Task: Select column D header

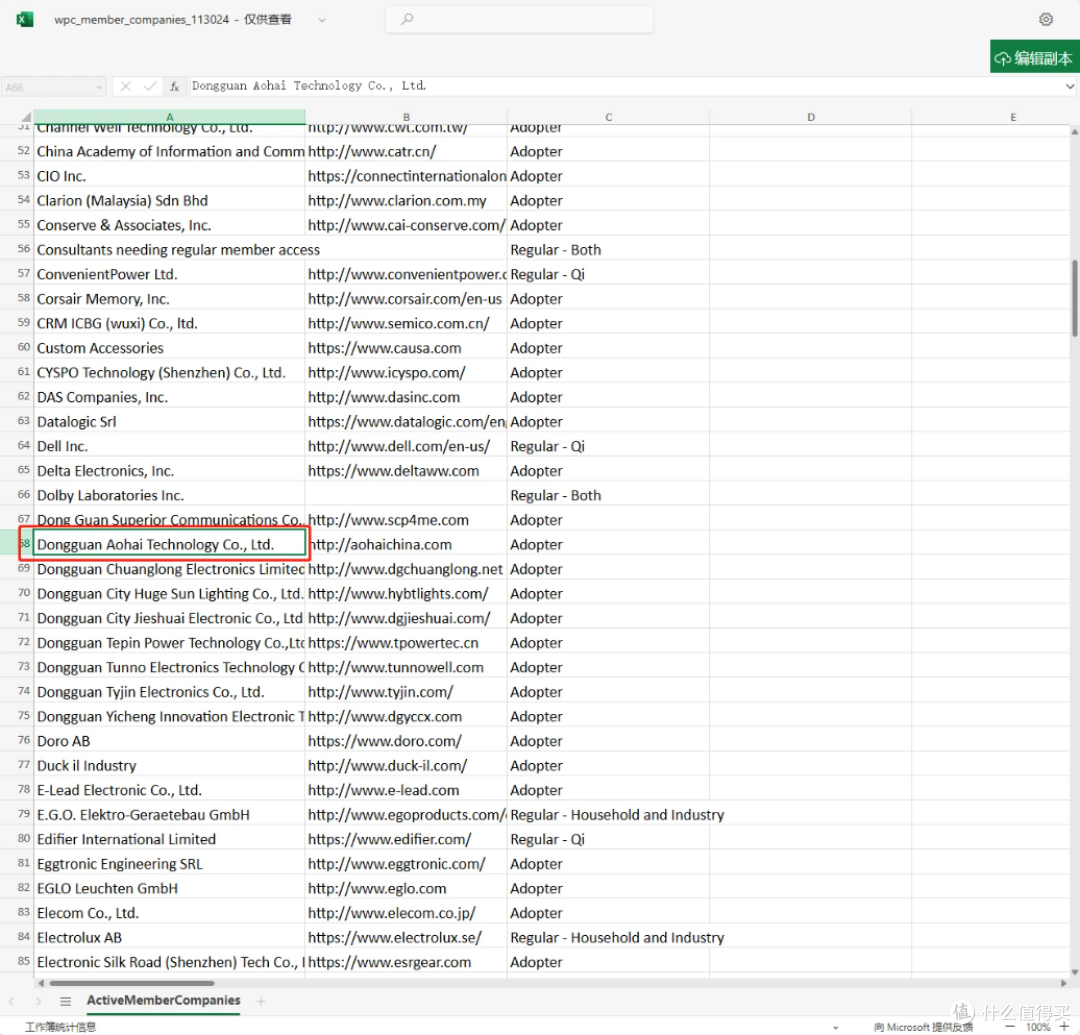Action: [811, 117]
